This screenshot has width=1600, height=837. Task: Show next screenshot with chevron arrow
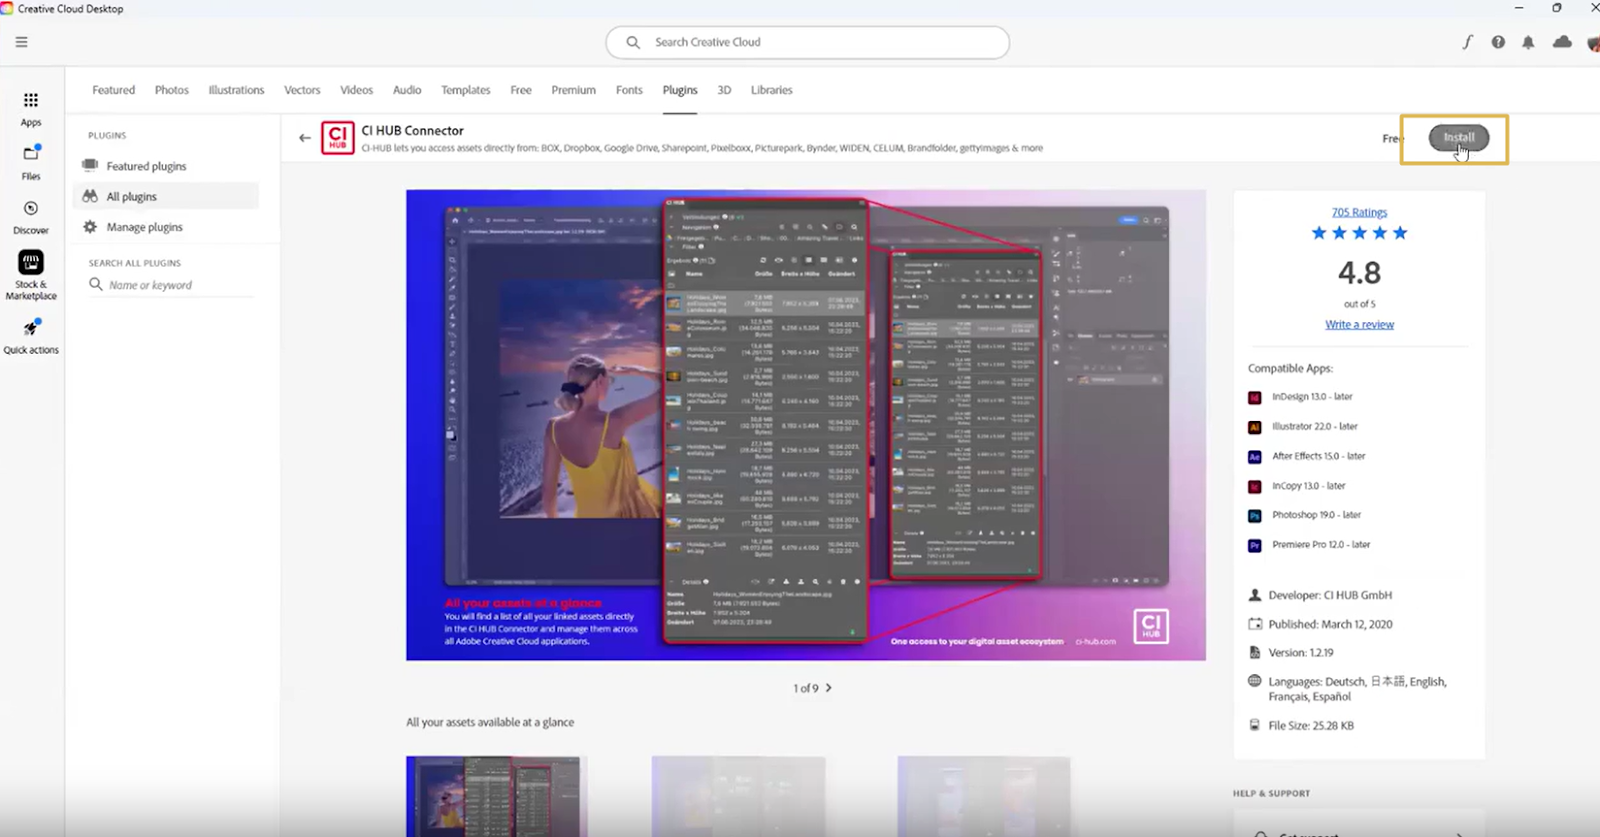tap(829, 688)
